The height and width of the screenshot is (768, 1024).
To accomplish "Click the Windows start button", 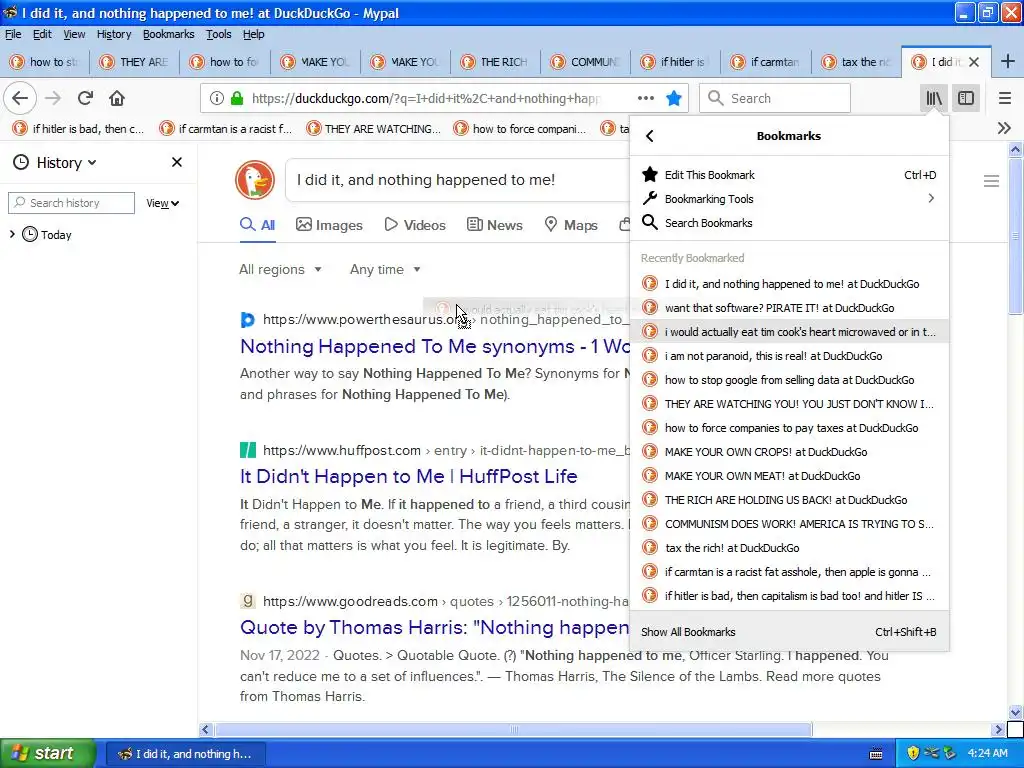I will click(48, 753).
